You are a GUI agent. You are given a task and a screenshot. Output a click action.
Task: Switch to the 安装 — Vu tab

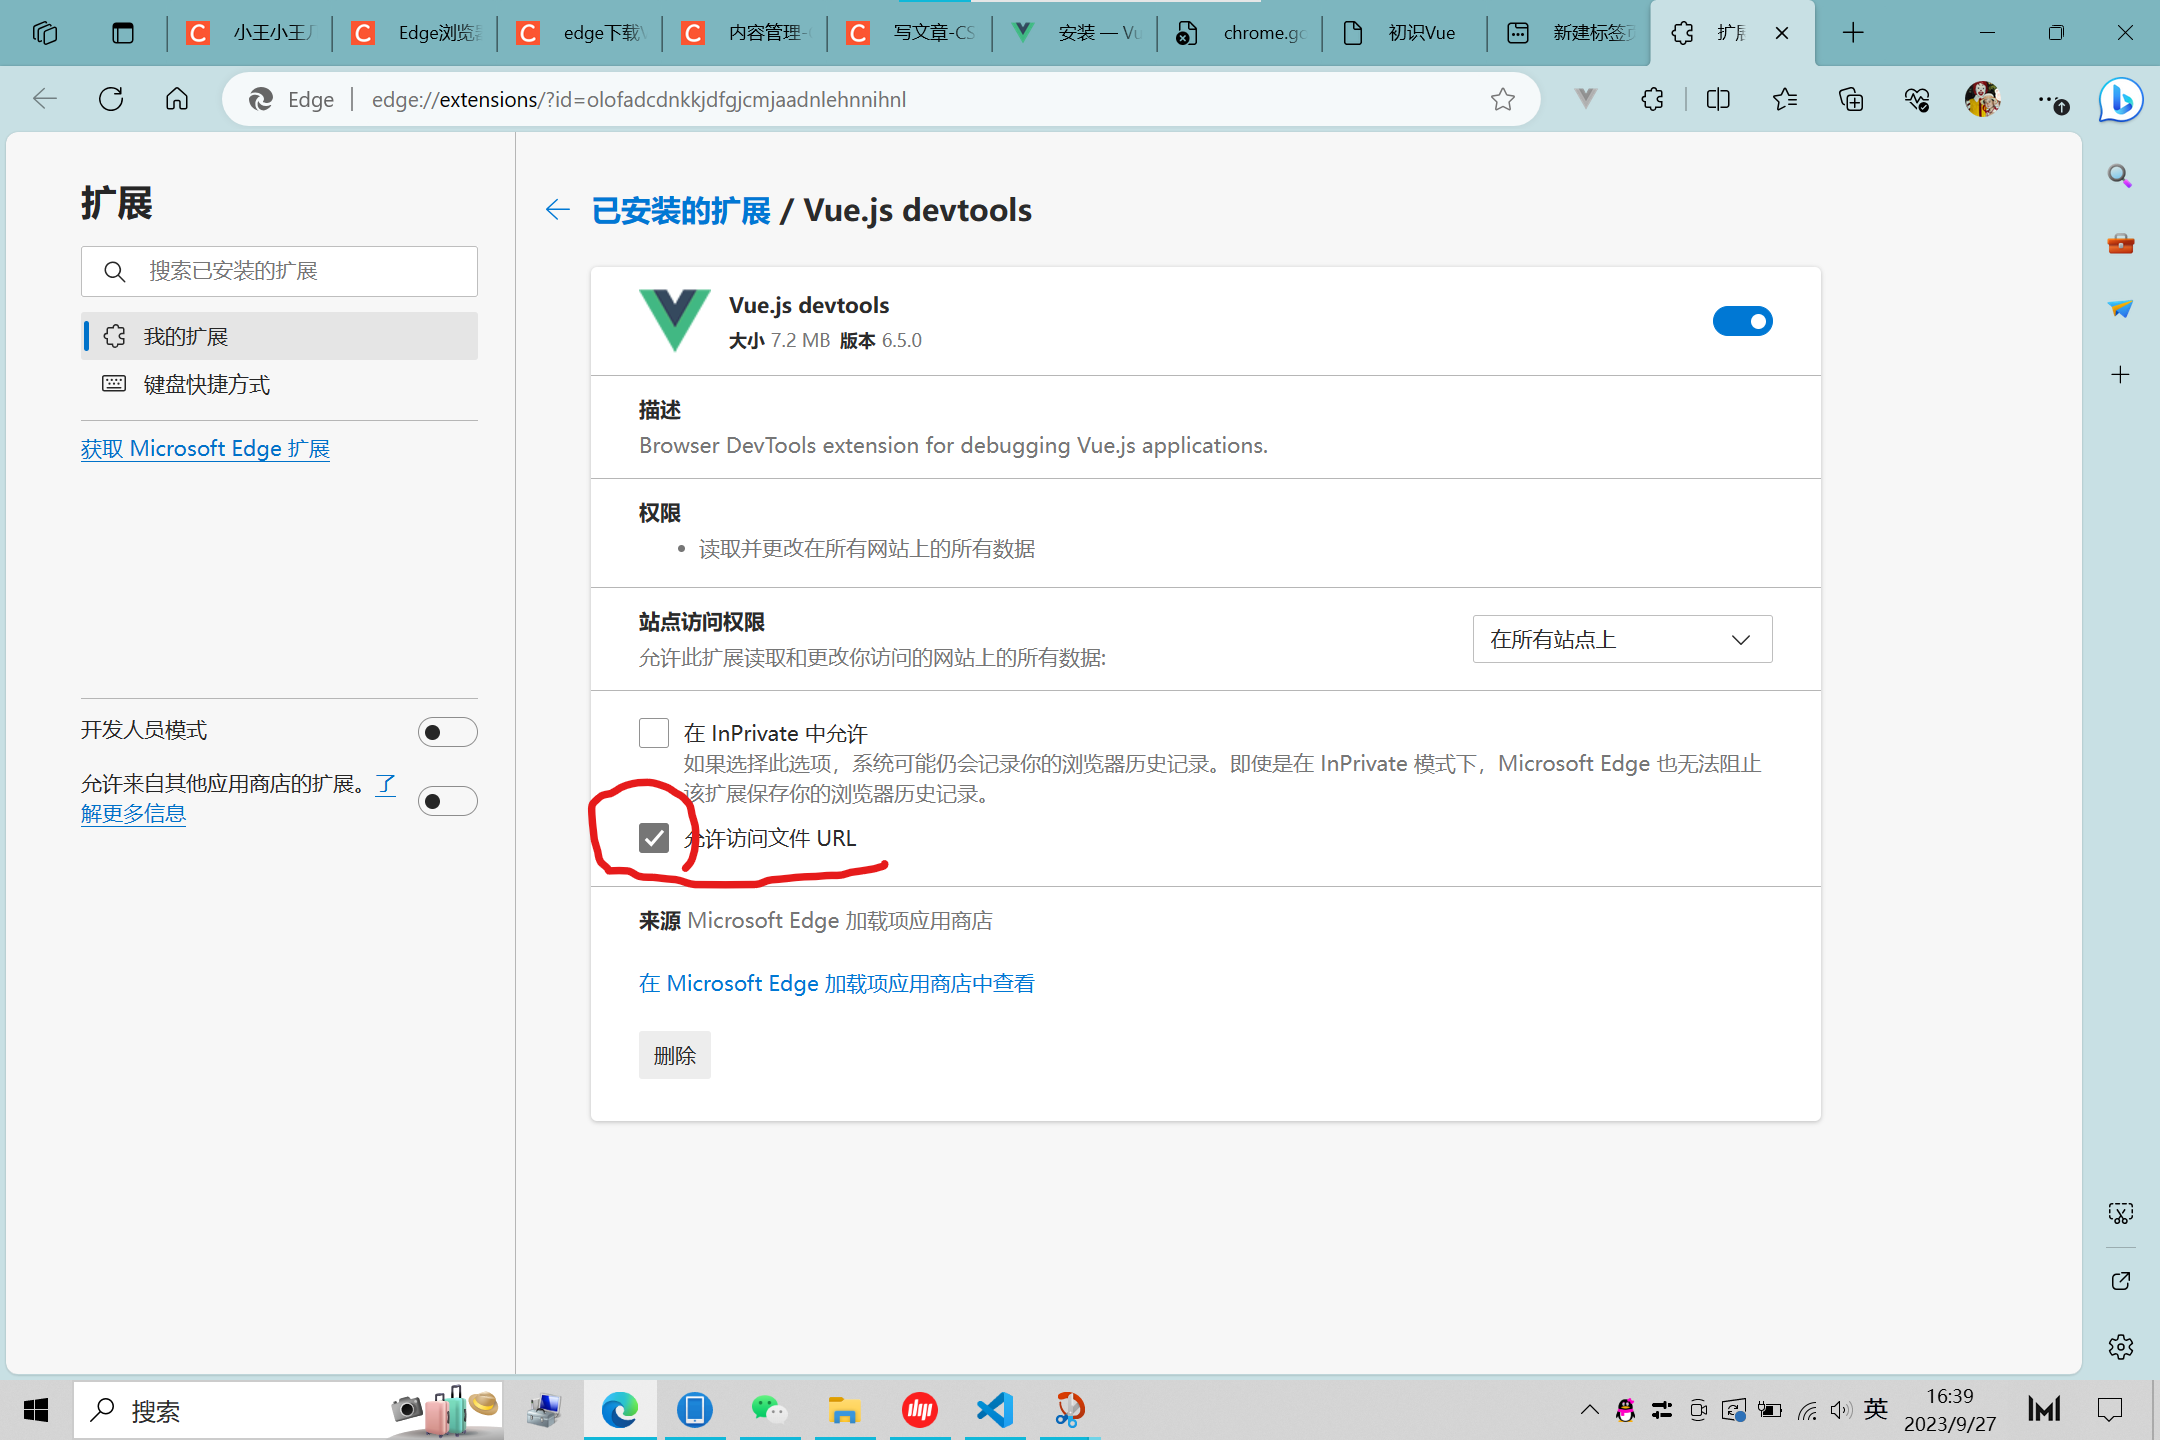1073,33
